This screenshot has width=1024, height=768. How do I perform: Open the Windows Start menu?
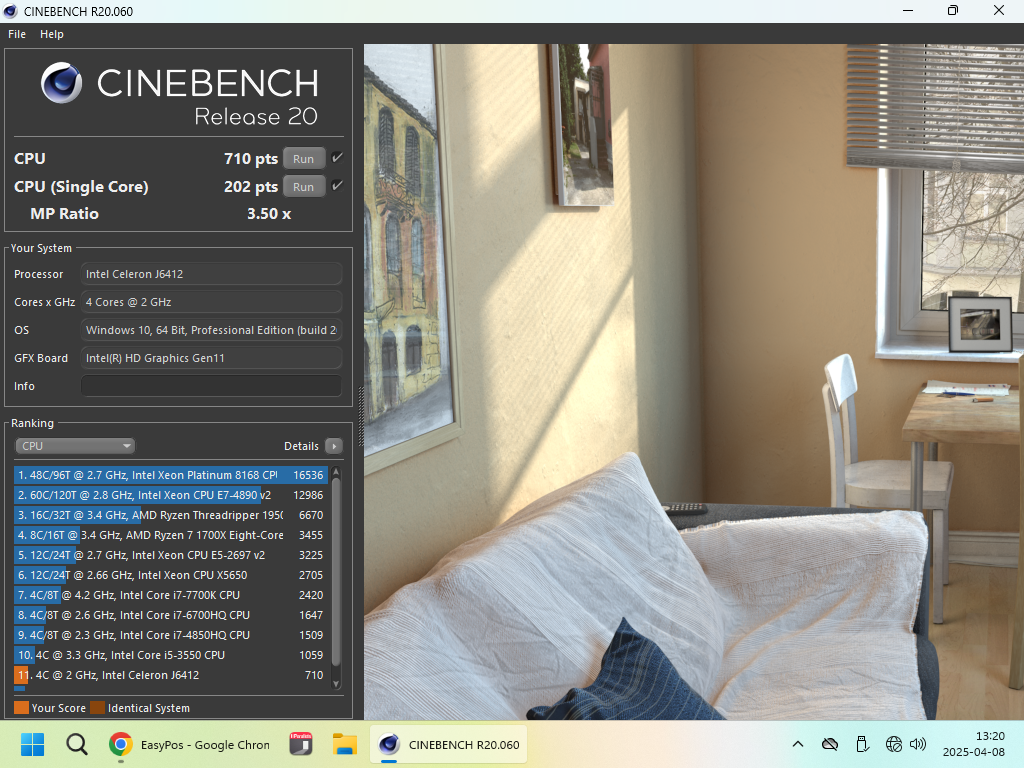click(x=33, y=744)
